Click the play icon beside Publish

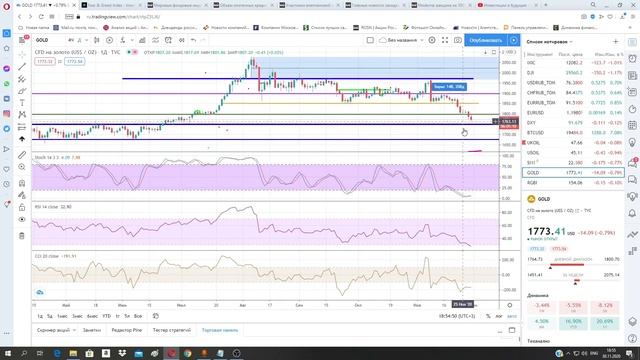513,40
